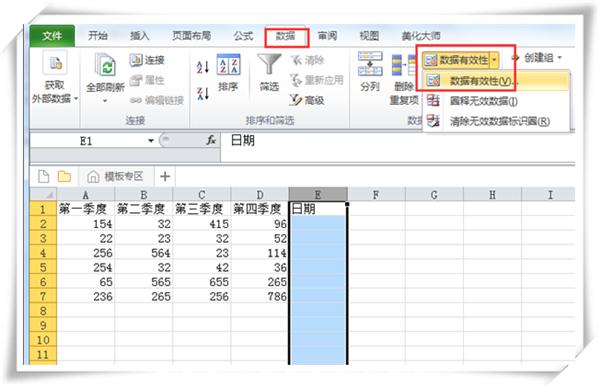600x386 pixels.
Task: Select the 数据 ribbon tab
Action: (x=286, y=36)
